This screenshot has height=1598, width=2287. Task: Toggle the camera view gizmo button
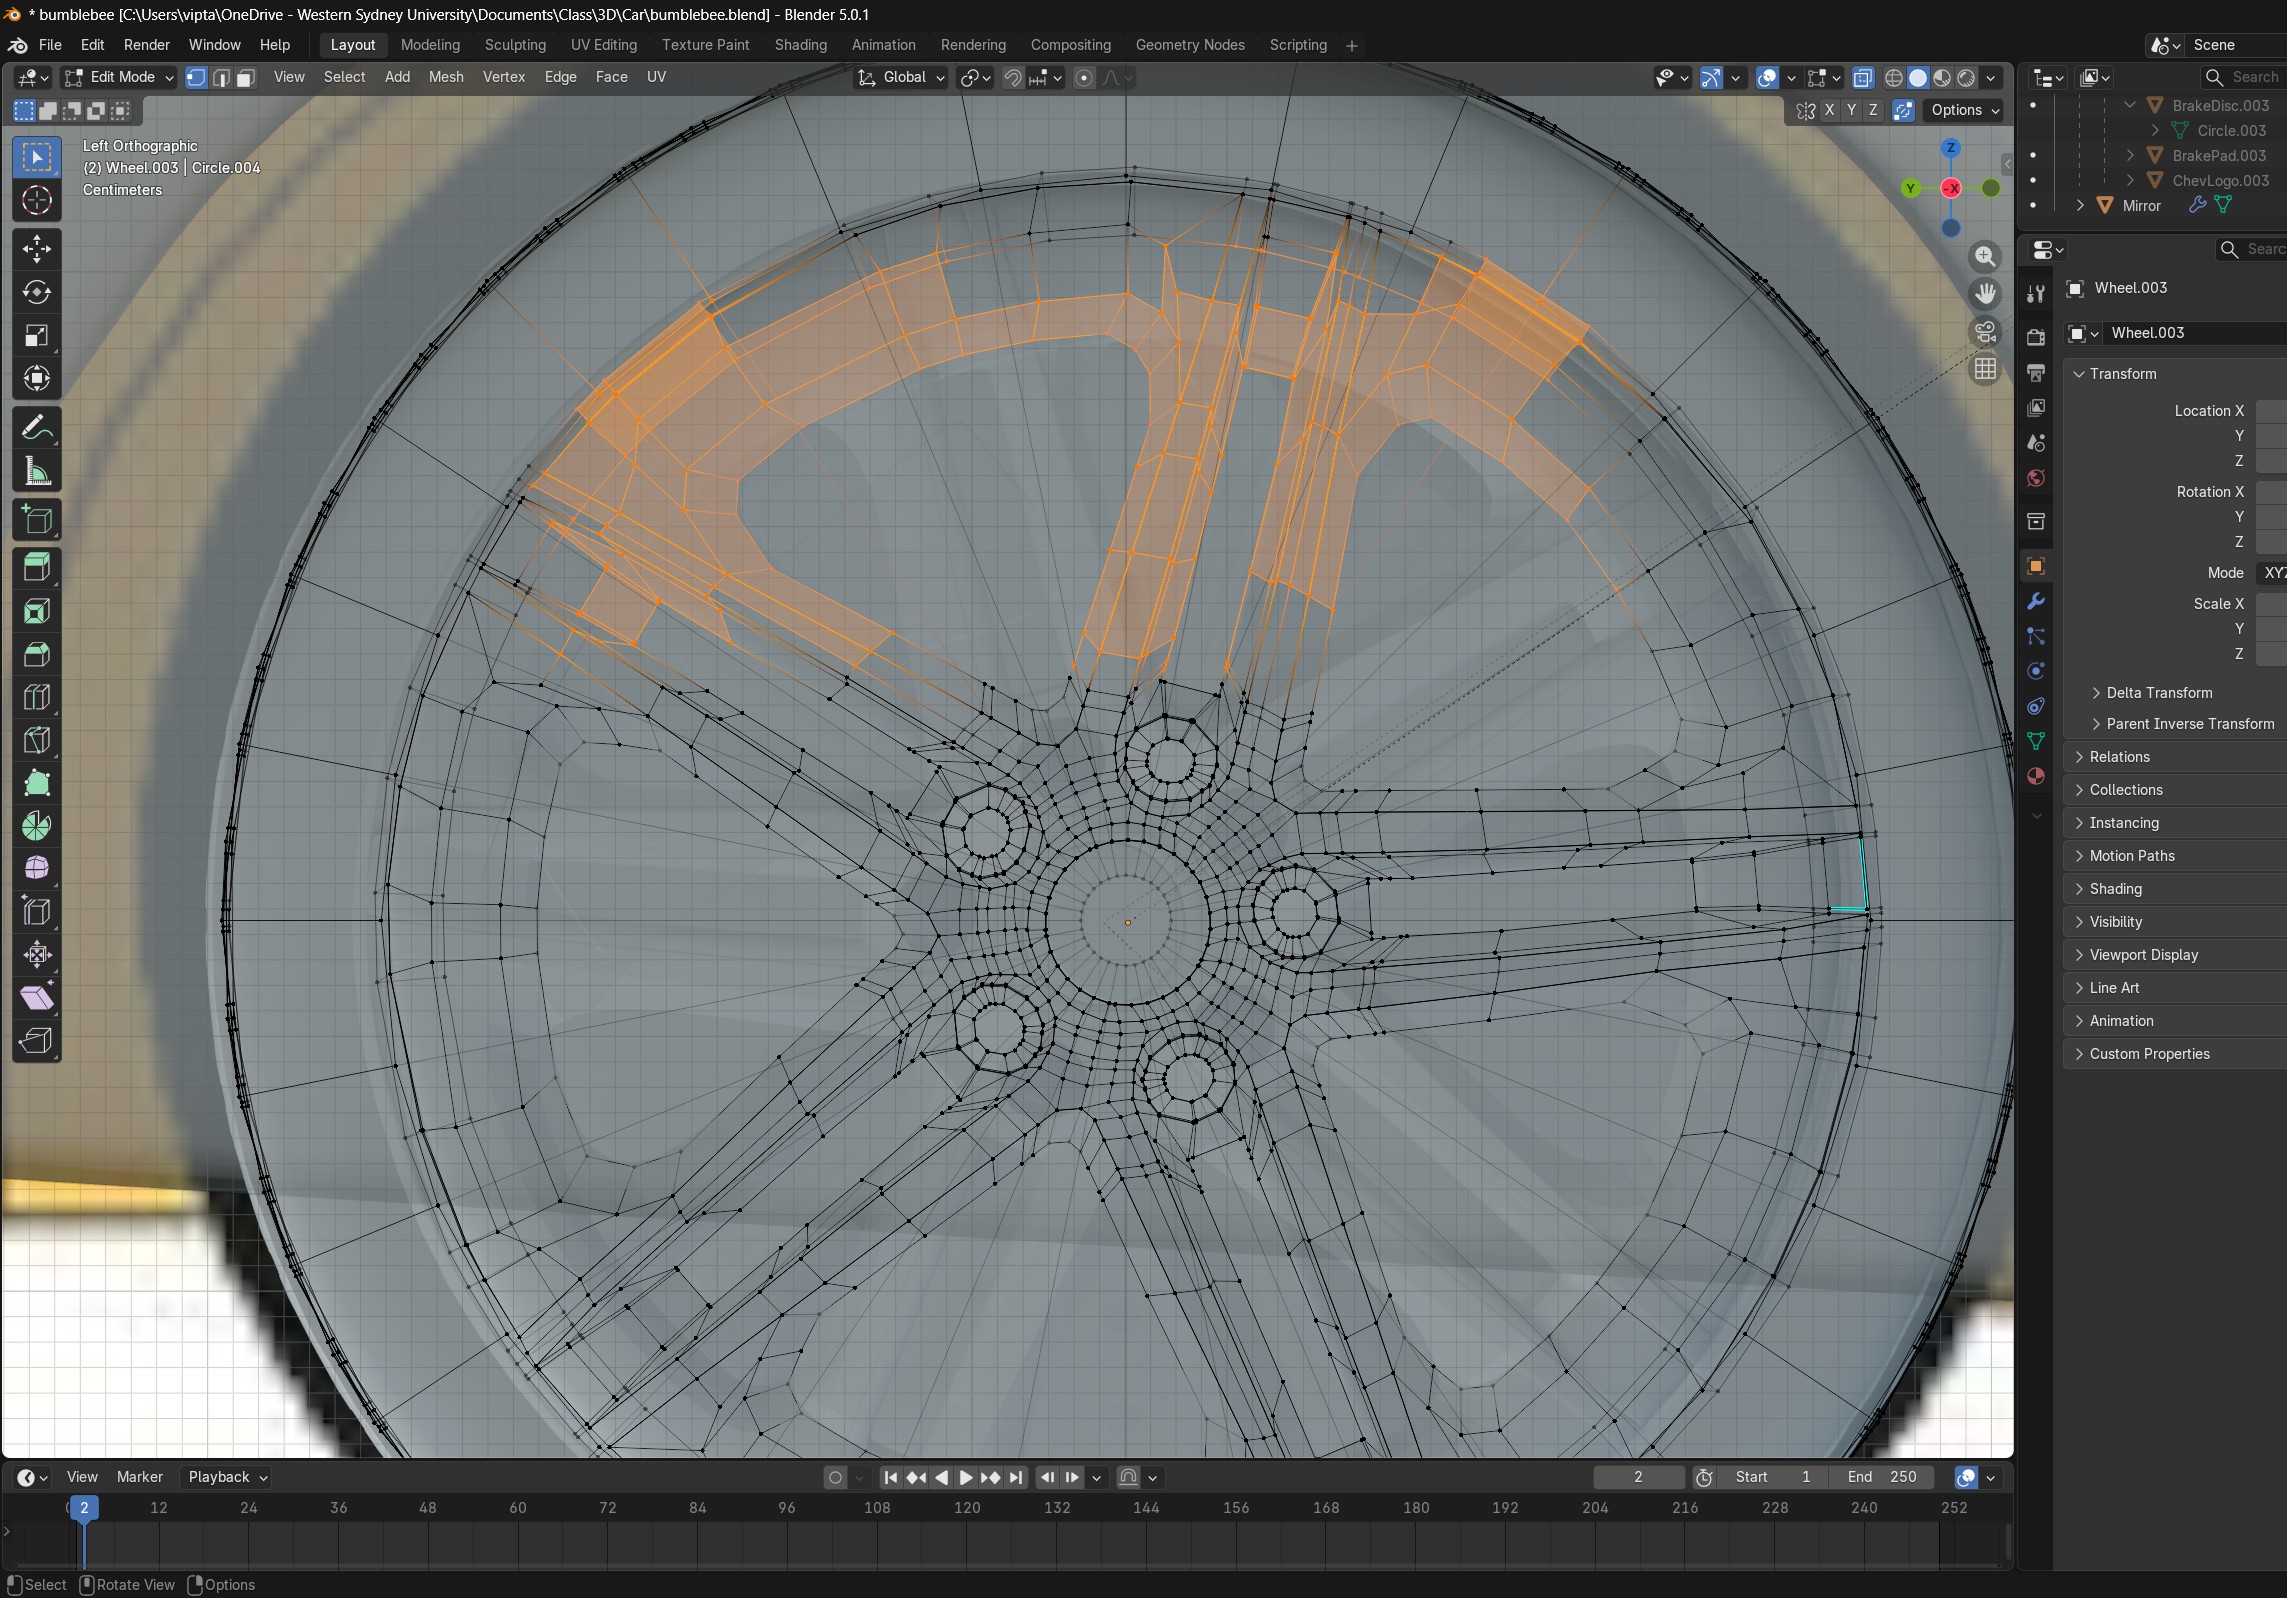tap(1985, 331)
